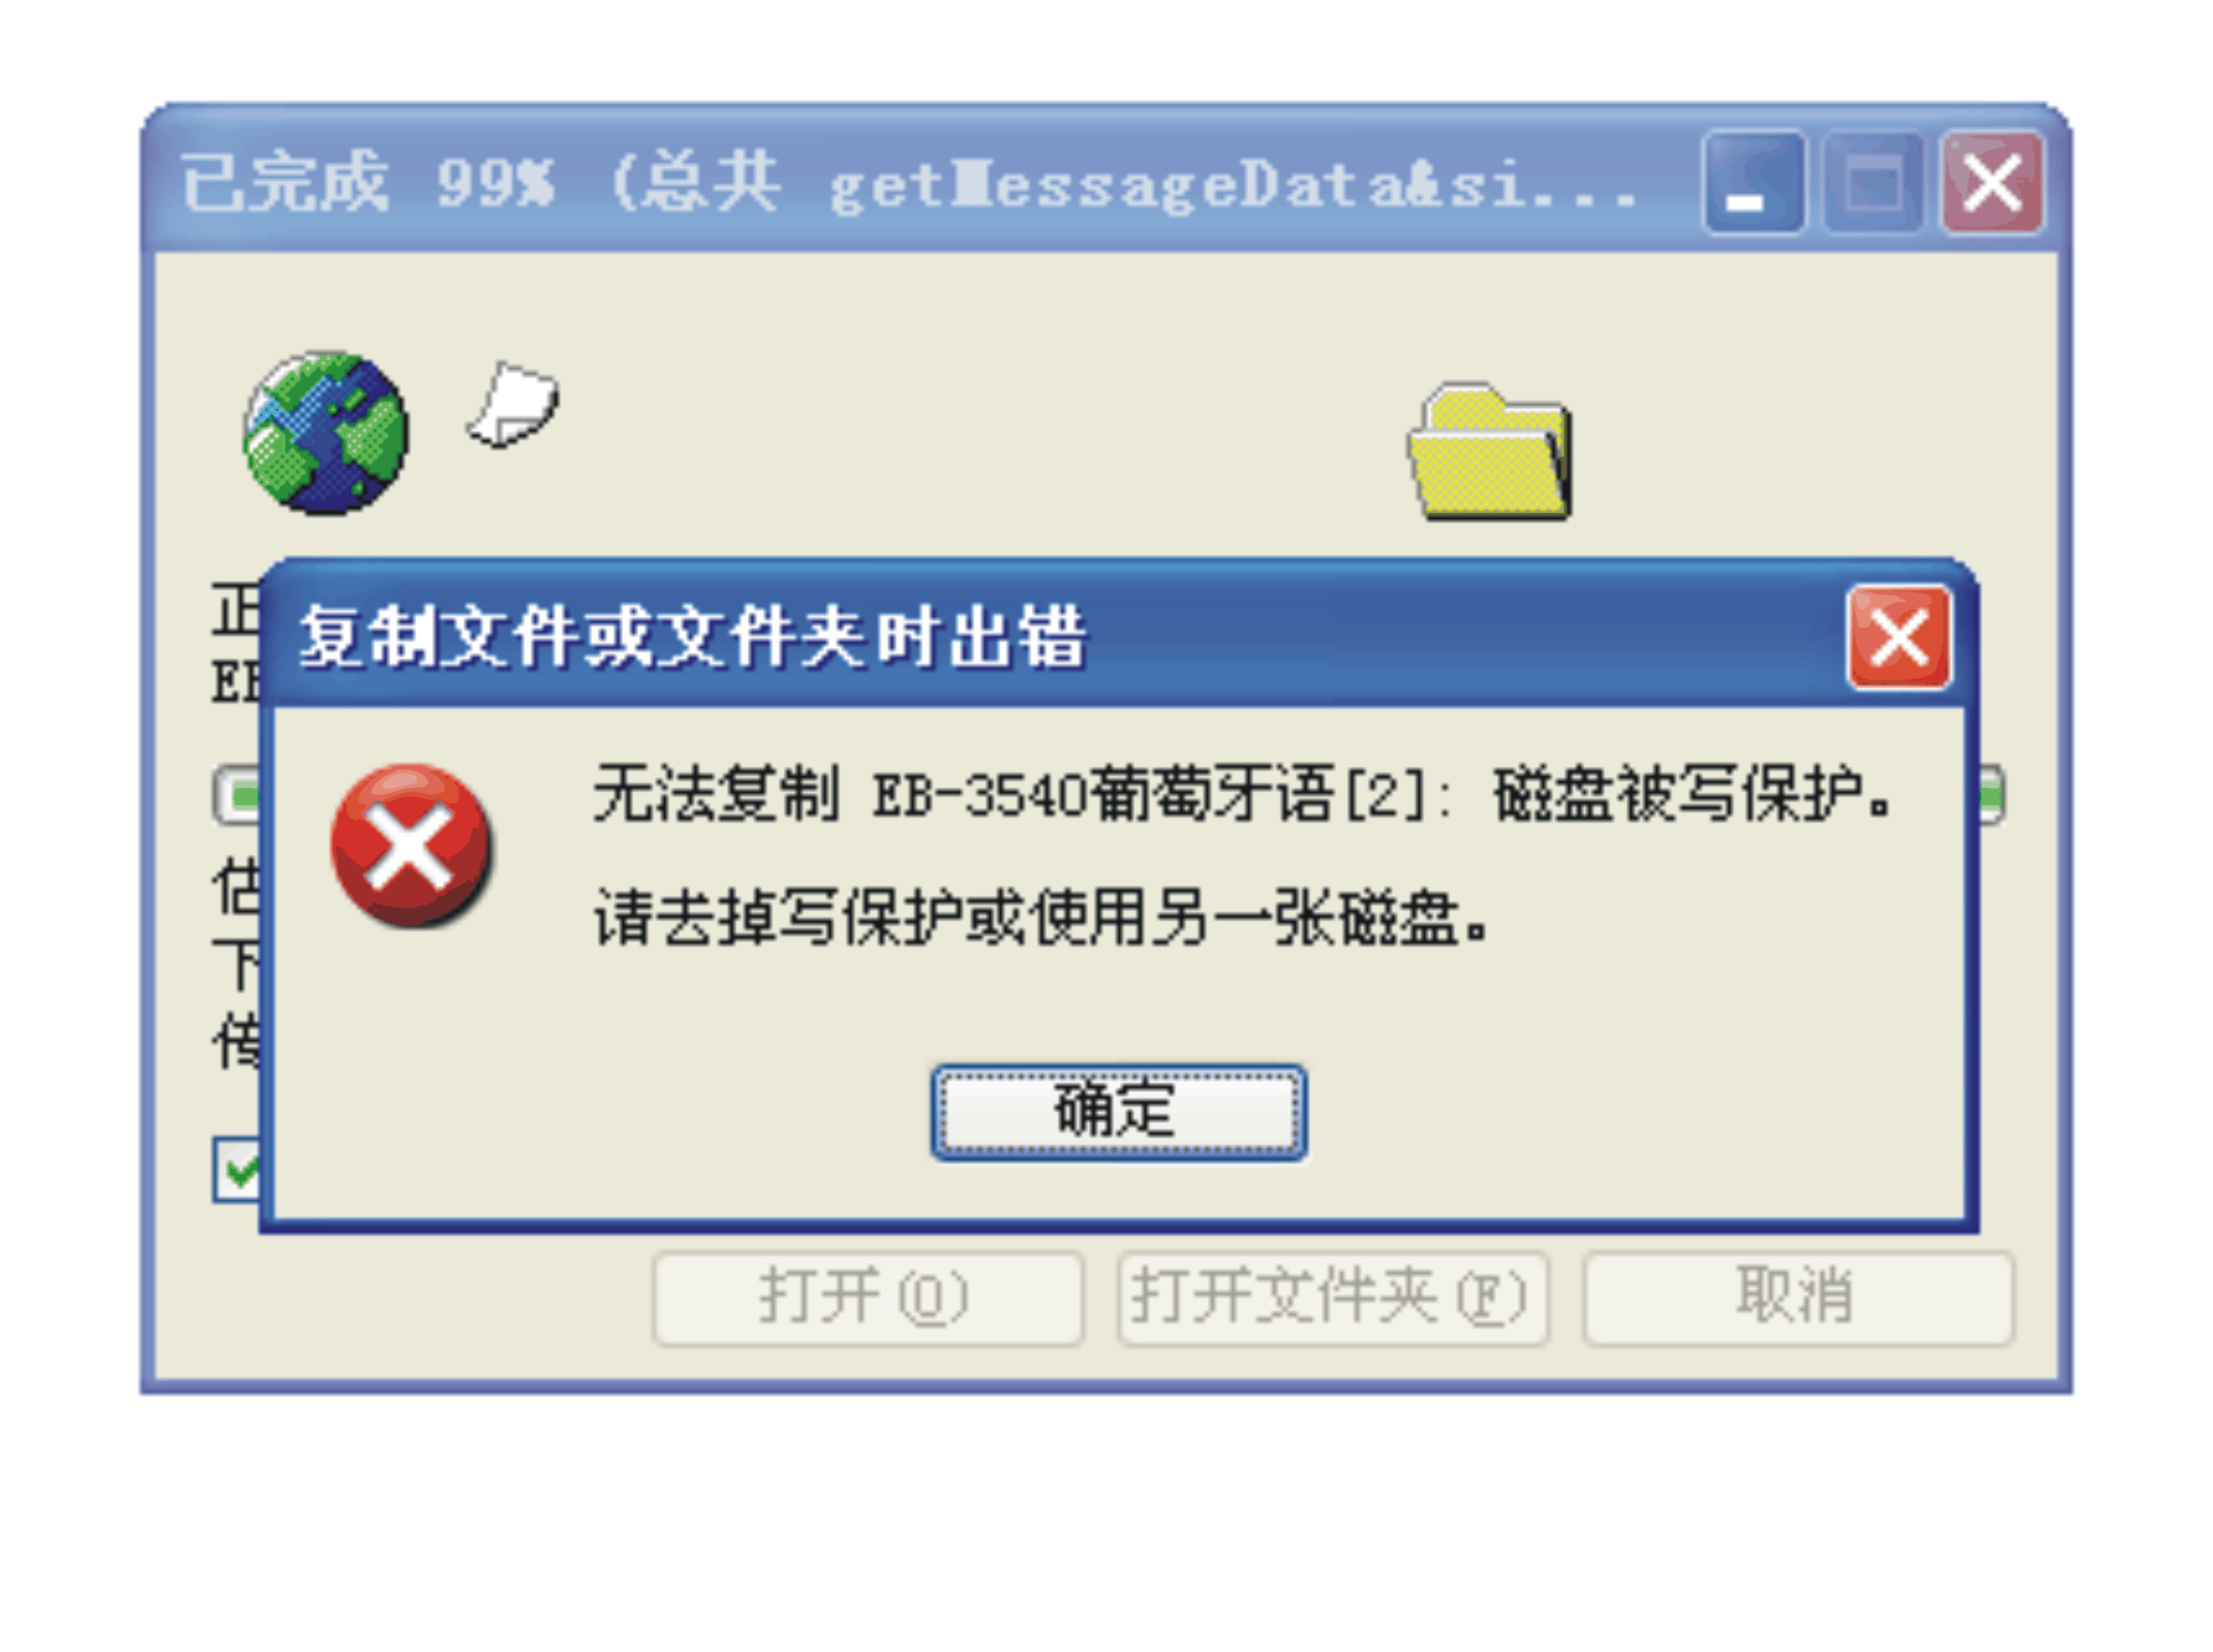The image size is (2213, 1652).
Task: Click the greyed maximize button in title bar
Action: click(x=1872, y=183)
